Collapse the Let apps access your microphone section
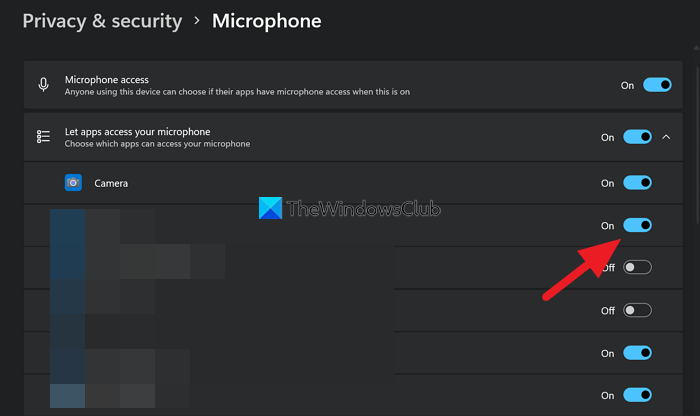The height and width of the screenshot is (416, 700). point(667,137)
